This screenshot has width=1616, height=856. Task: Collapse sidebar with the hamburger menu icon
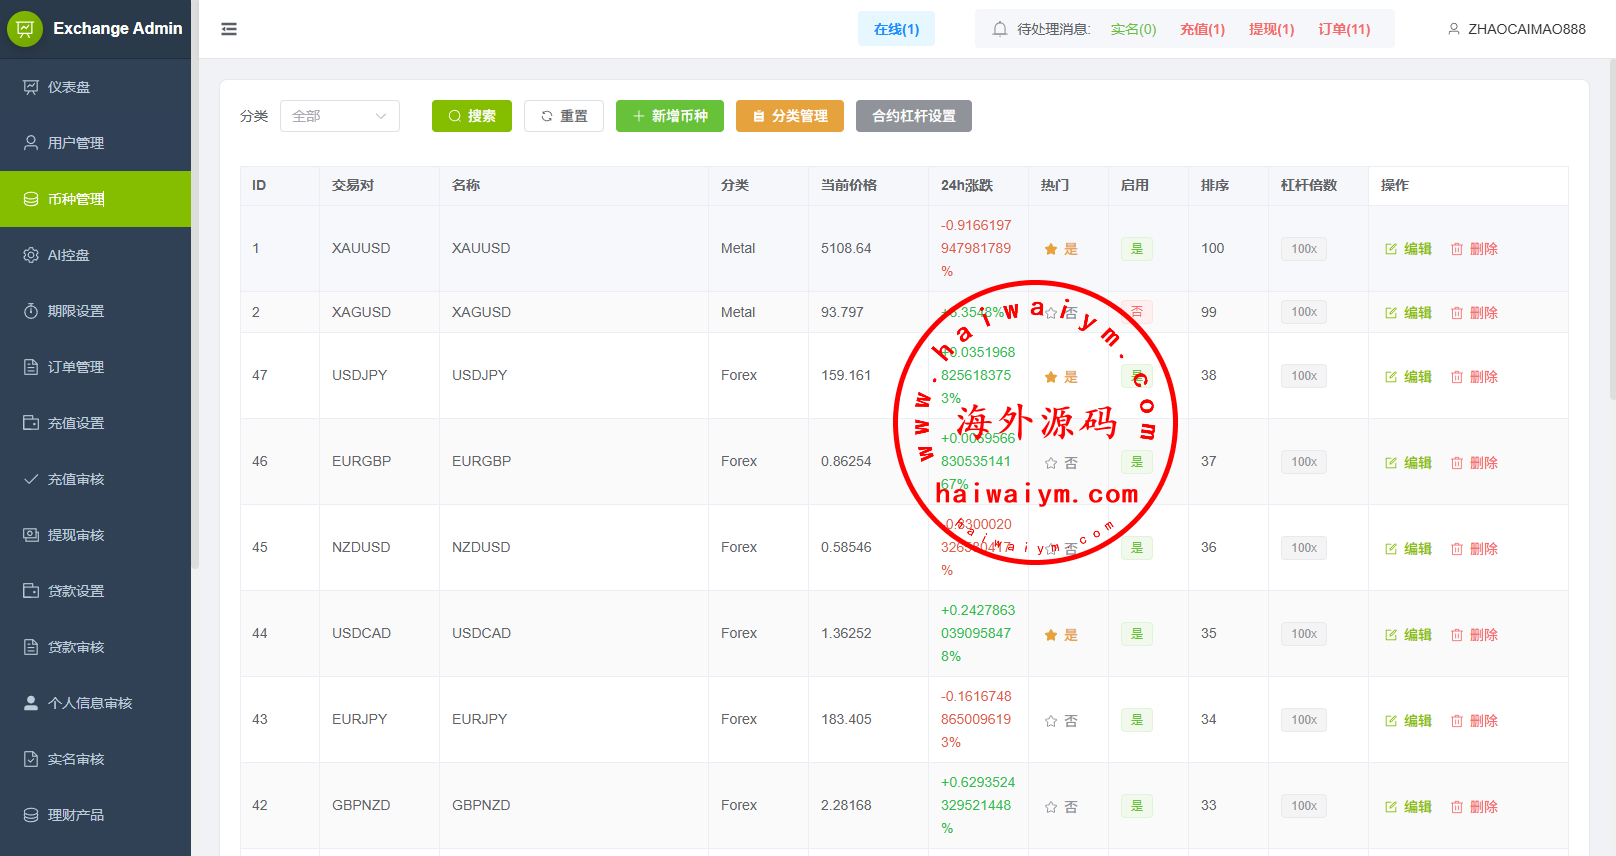(229, 29)
